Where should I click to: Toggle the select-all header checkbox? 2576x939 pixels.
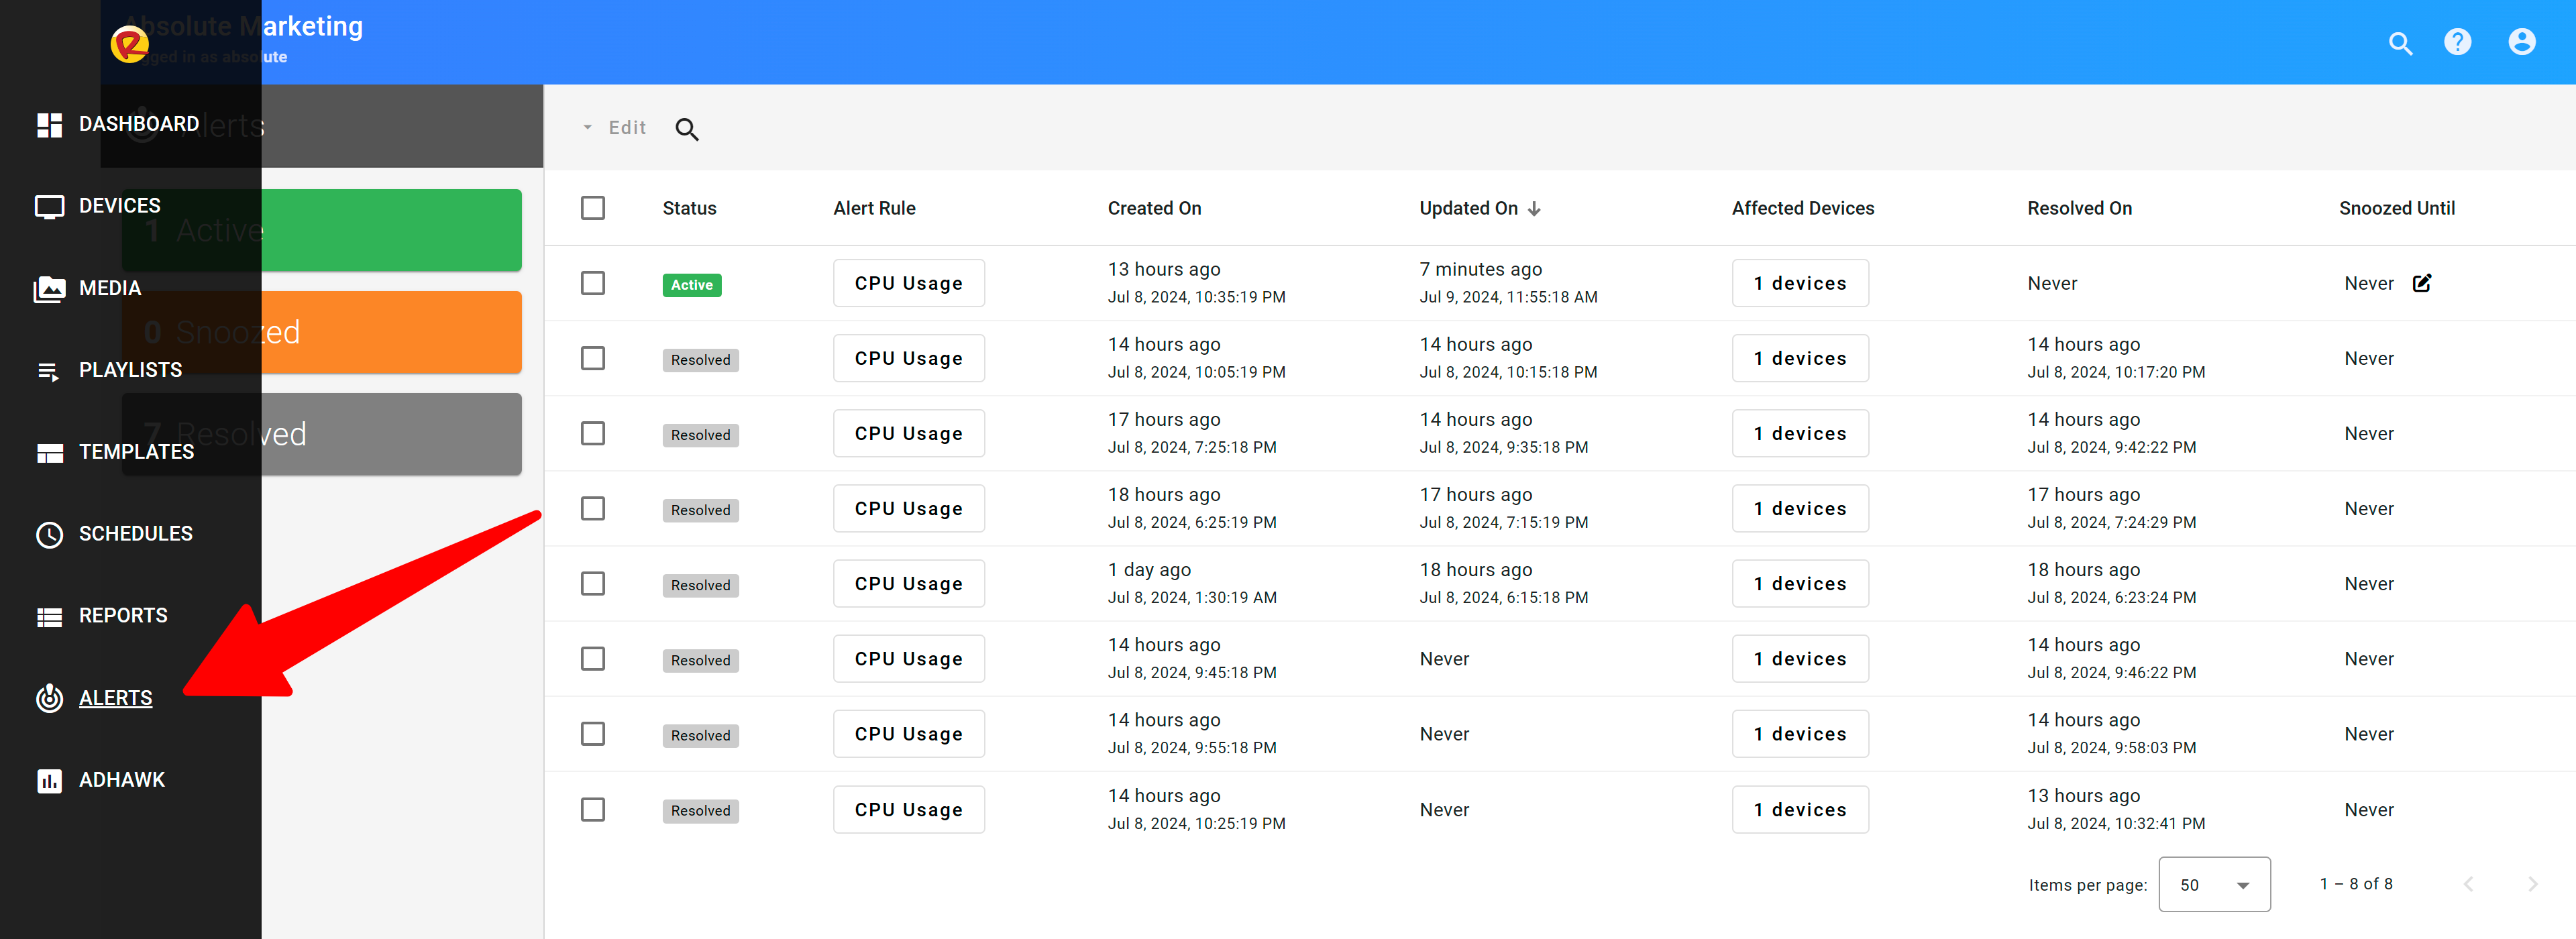click(x=593, y=208)
